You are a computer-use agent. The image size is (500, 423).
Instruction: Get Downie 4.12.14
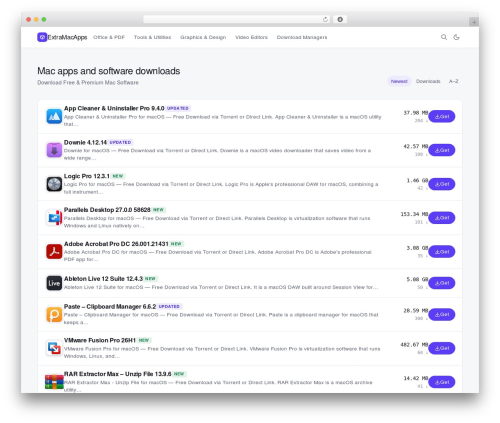(442, 150)
